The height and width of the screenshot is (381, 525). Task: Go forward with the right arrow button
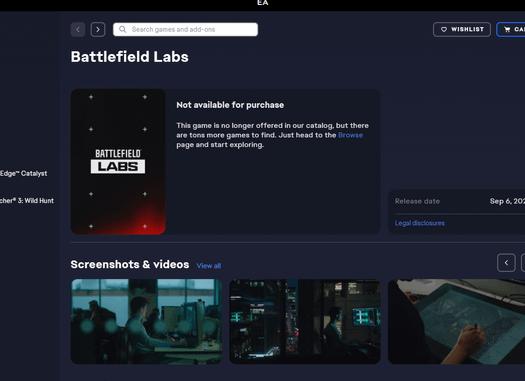tap(98, 29)
